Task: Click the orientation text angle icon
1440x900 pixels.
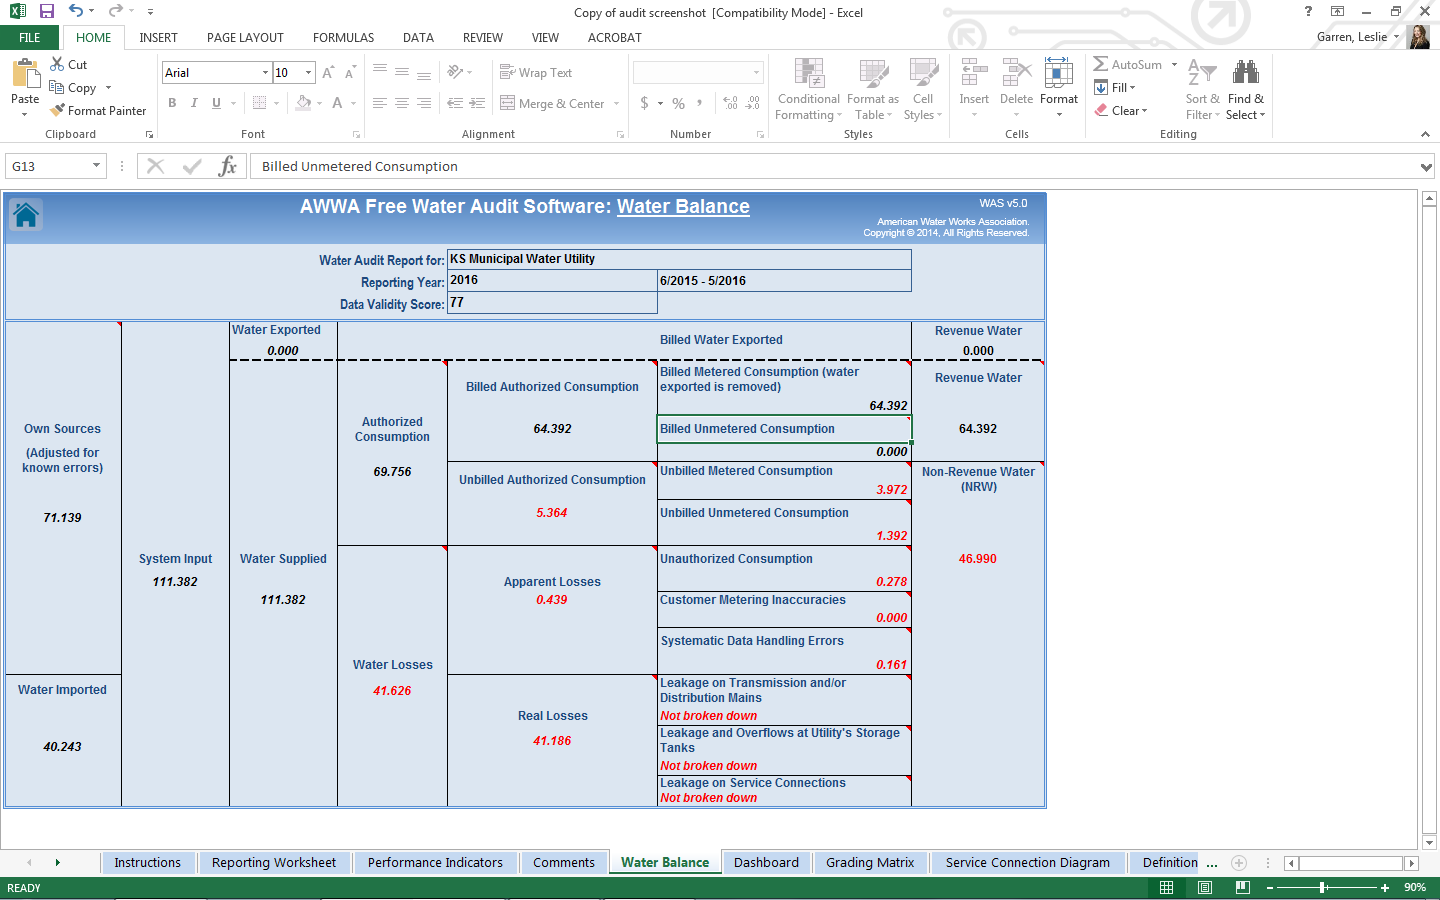Action: [455, 72]
